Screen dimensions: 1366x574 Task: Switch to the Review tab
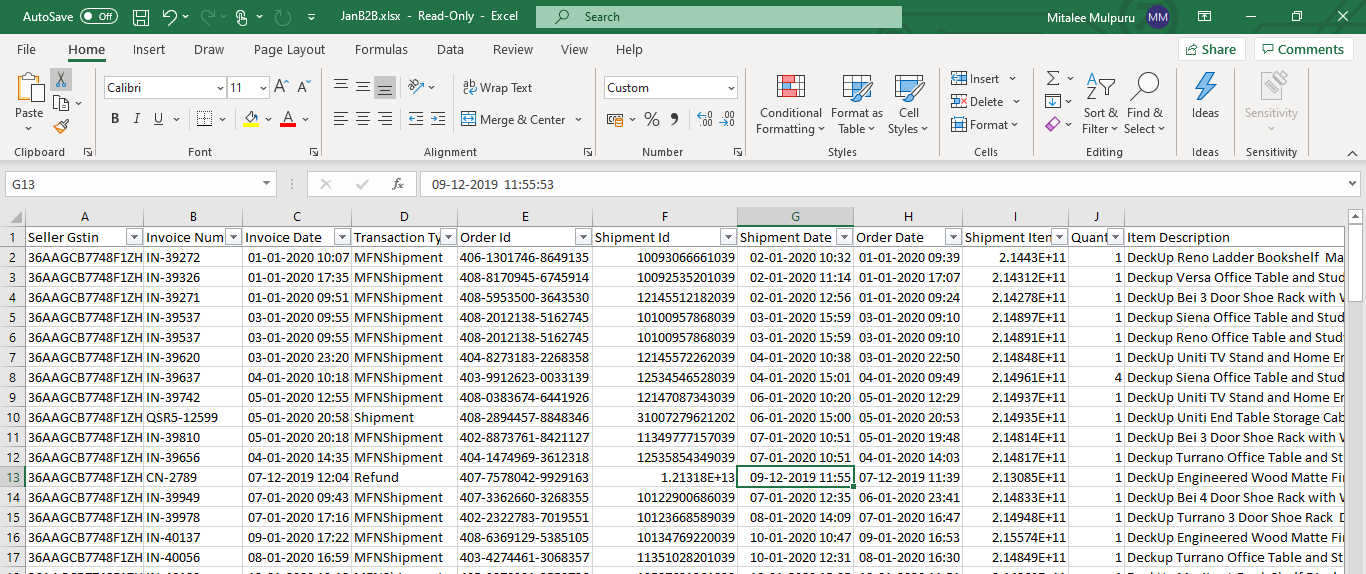pyautogui.click(x=513, y=49)
